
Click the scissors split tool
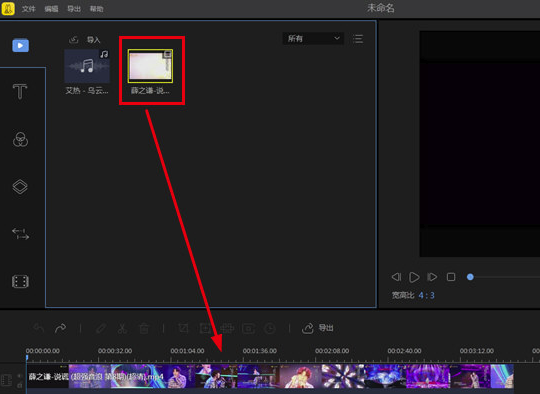pos(122,328)
